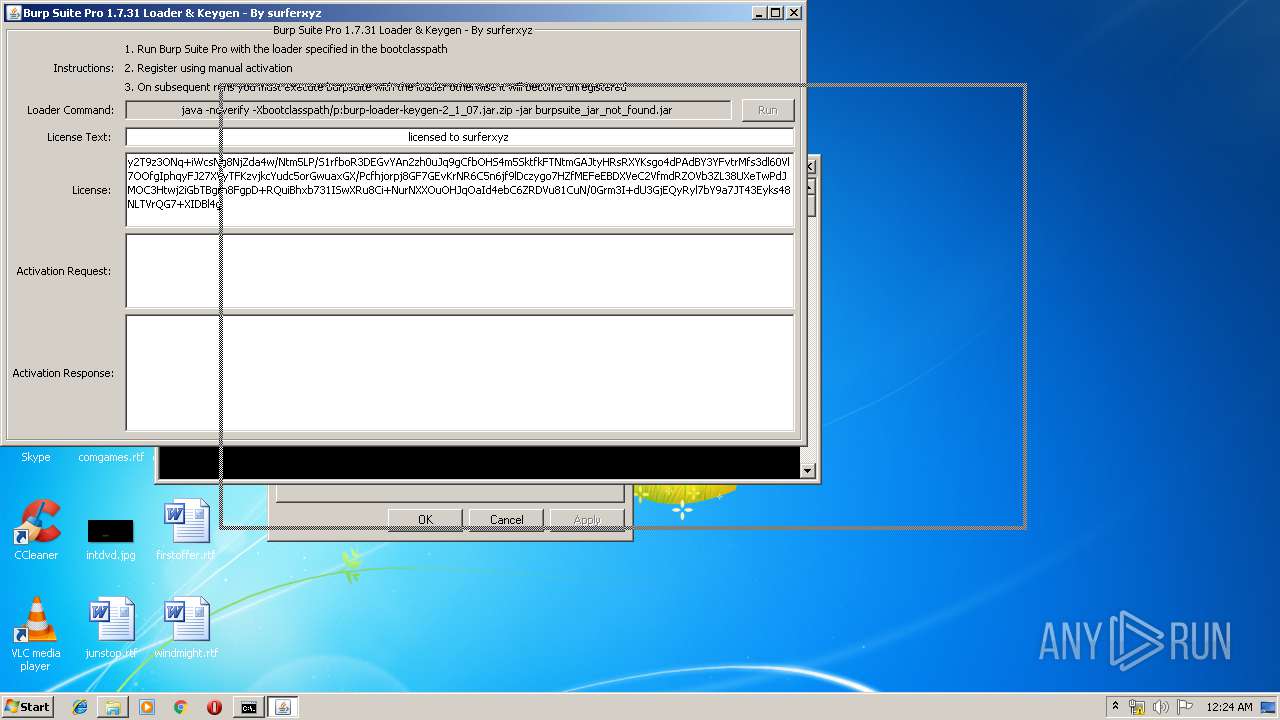Click the comgames.rtf desktop file label
The image size is (1280, 720).
[x=111, y=457]
